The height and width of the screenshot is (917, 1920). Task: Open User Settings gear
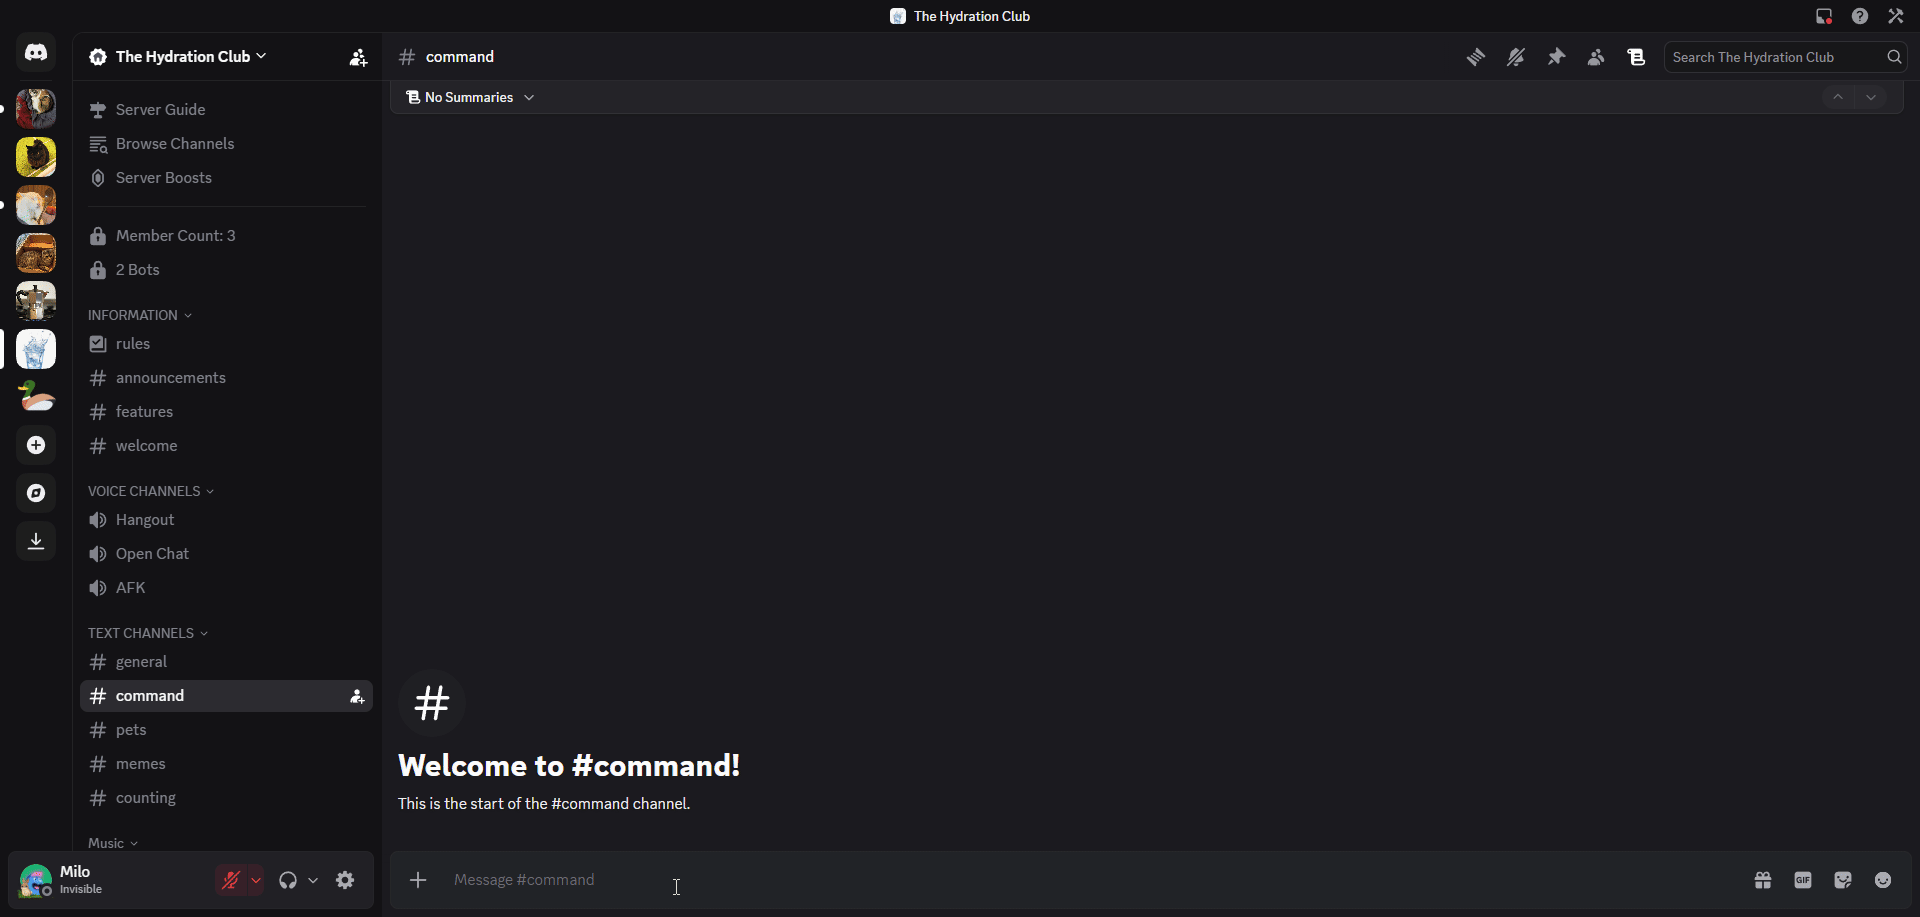[x=345, y=880]
